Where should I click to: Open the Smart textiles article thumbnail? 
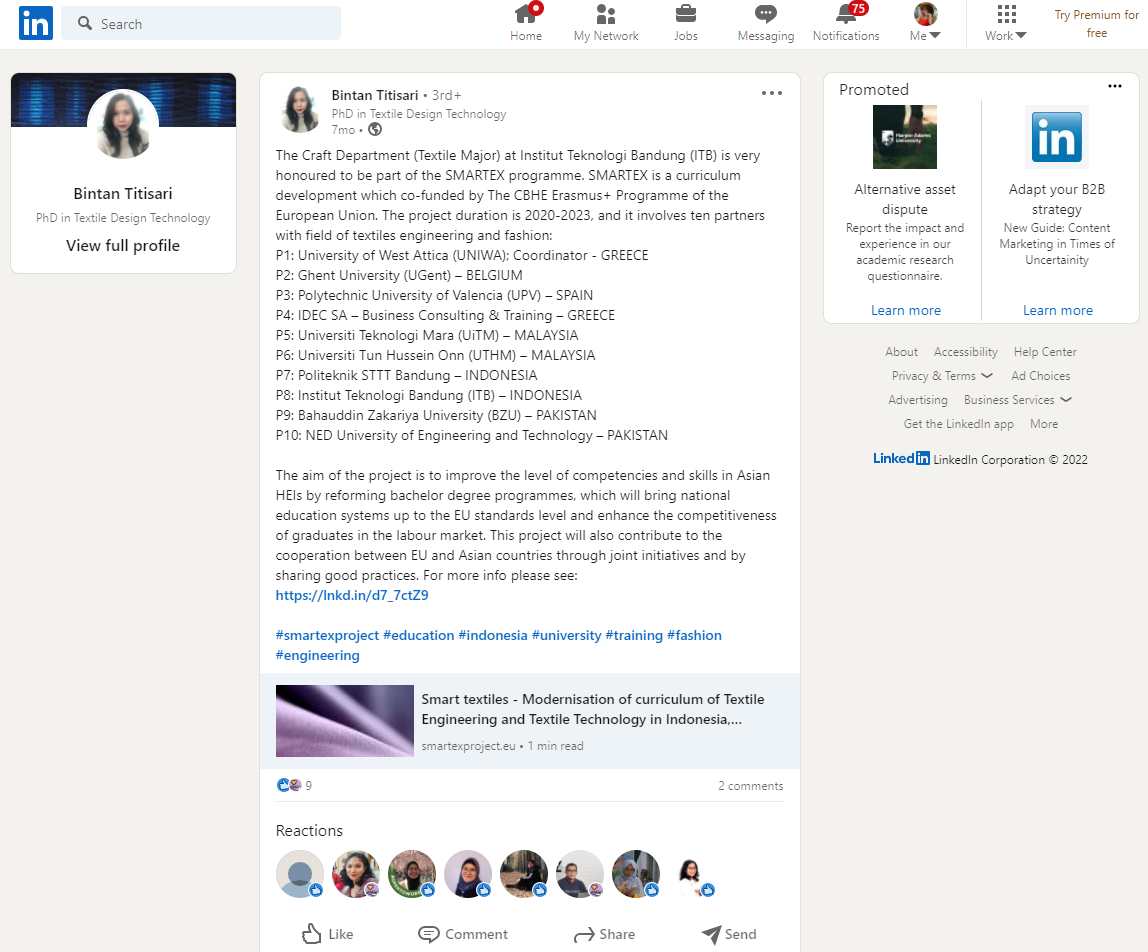pos(345,721)
